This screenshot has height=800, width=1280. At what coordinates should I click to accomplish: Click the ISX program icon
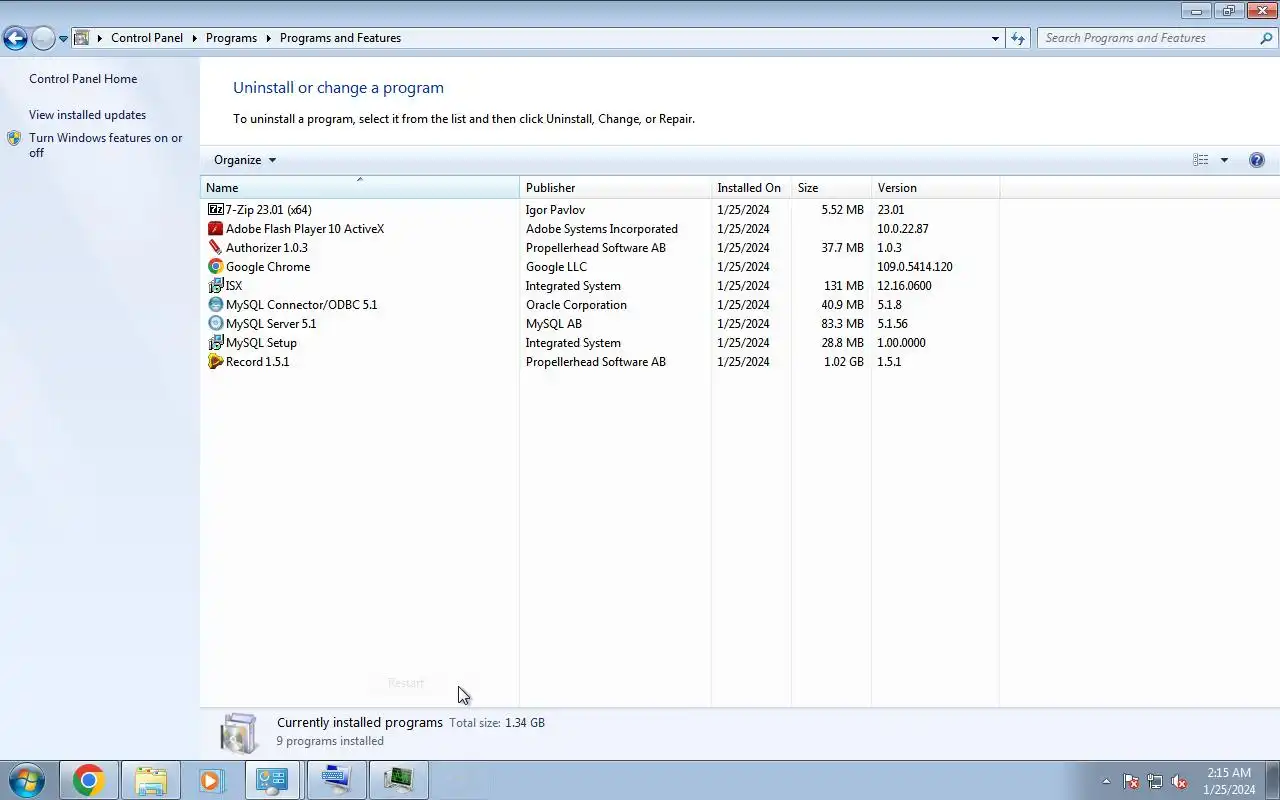click(216, 286)
